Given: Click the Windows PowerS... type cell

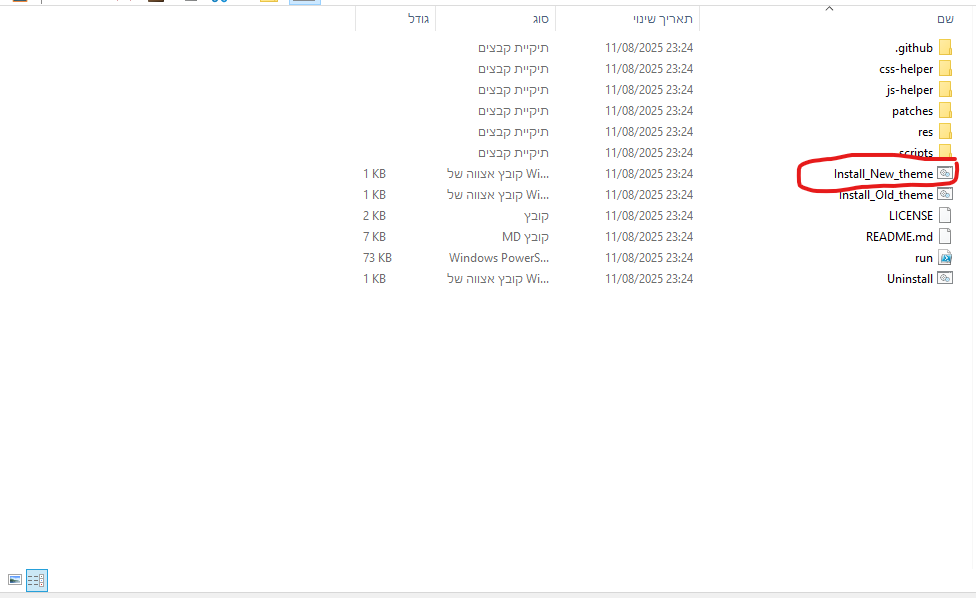Looking at the screenshot, I should pyautogui.click(x=499, y=258).
